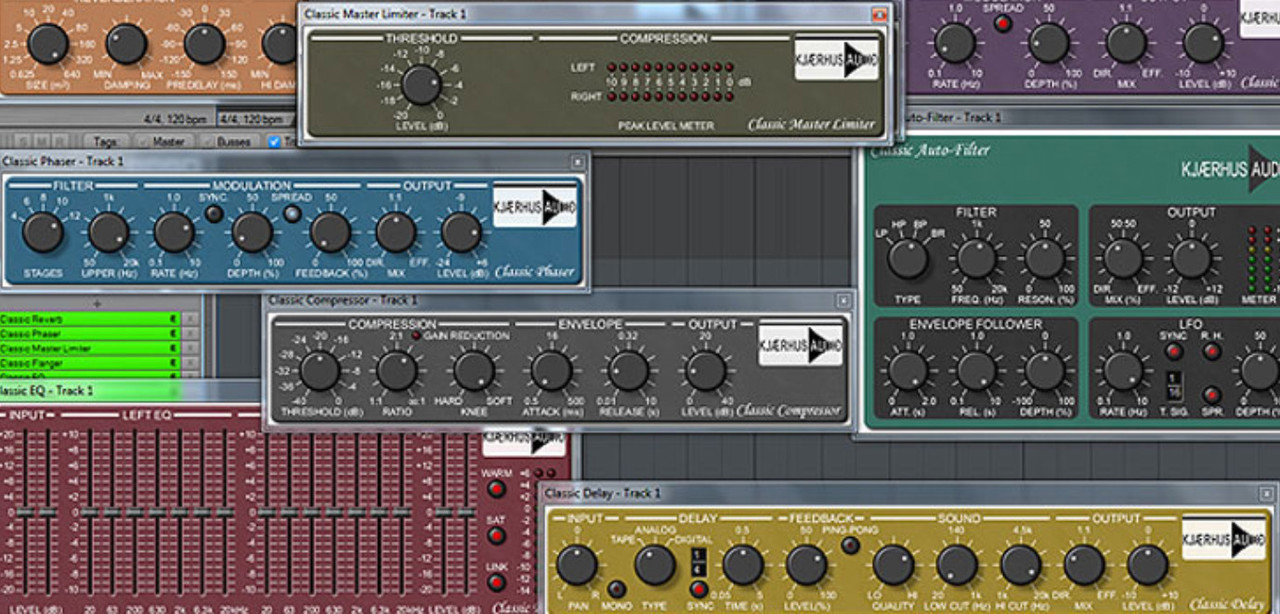Click the Reson. (%) knob in Classic Auto-Filter
This screenshot has width=1280, height=614.
pos(1045,258)
